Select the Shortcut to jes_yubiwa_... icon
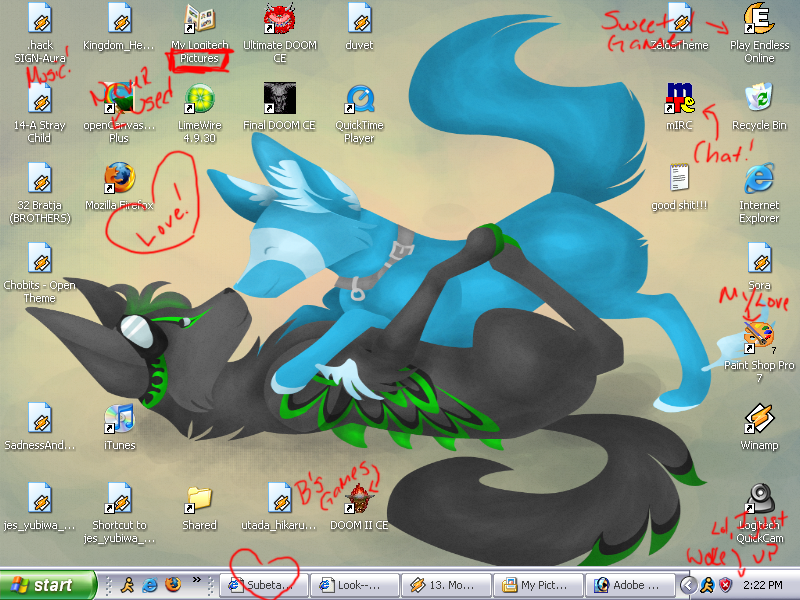Screen dimensions: 800x600 tap(120, 498)
